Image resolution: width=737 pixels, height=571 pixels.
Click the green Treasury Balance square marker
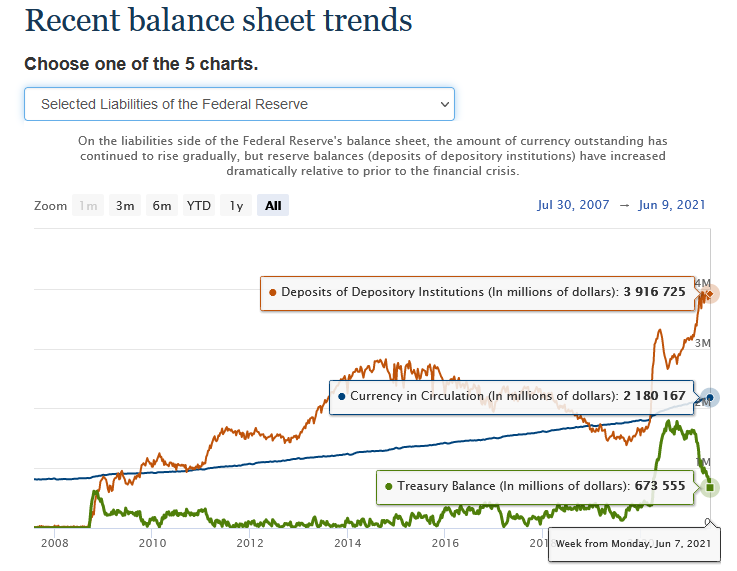coord(710,487)
